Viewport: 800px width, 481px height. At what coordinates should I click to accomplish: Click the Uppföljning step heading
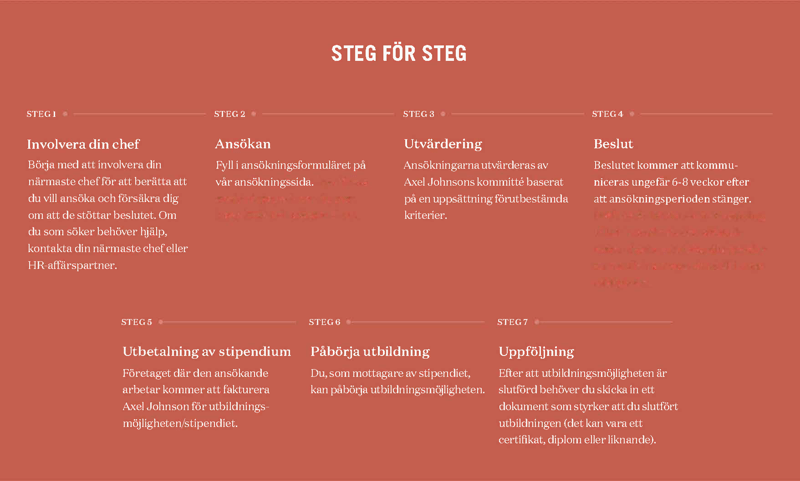[x=536, y=352]
